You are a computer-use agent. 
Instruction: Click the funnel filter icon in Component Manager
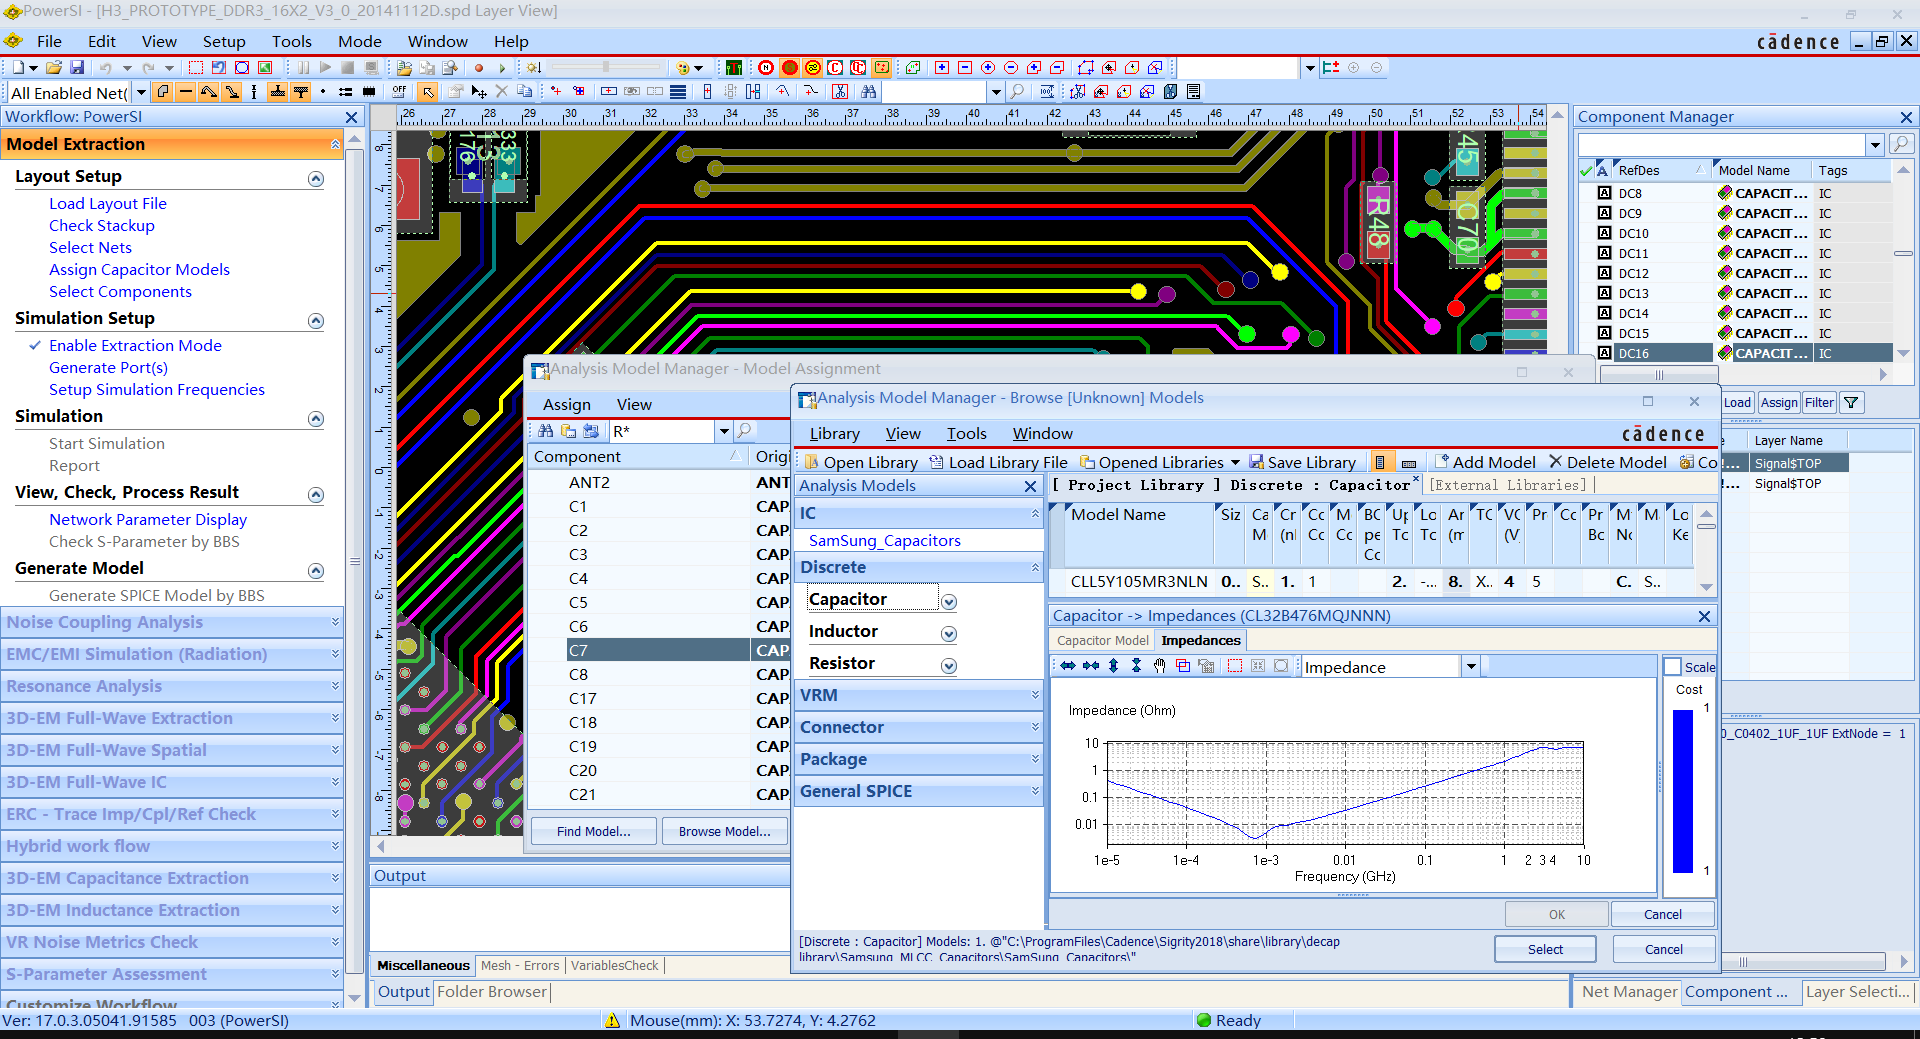[1852, 403]
